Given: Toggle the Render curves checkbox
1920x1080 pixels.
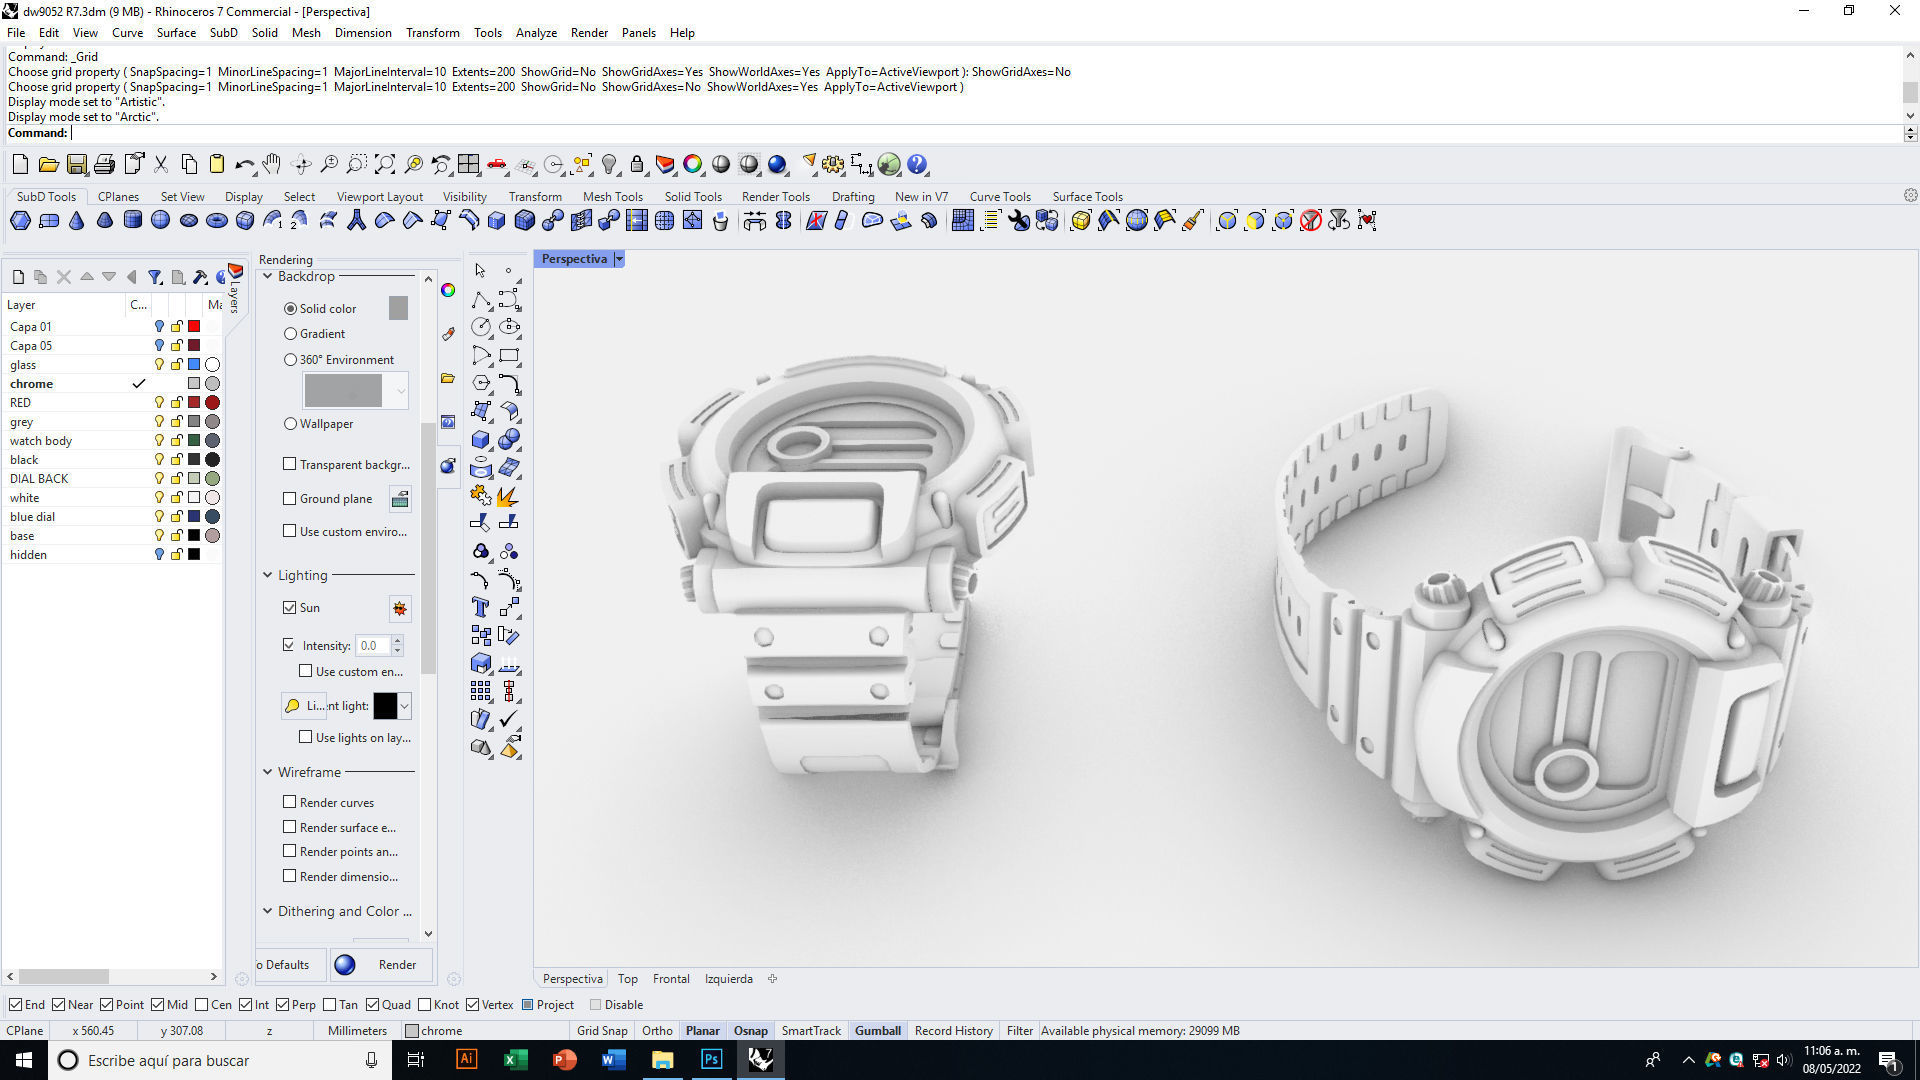Looking at the screenshot, I should point(290,802).
